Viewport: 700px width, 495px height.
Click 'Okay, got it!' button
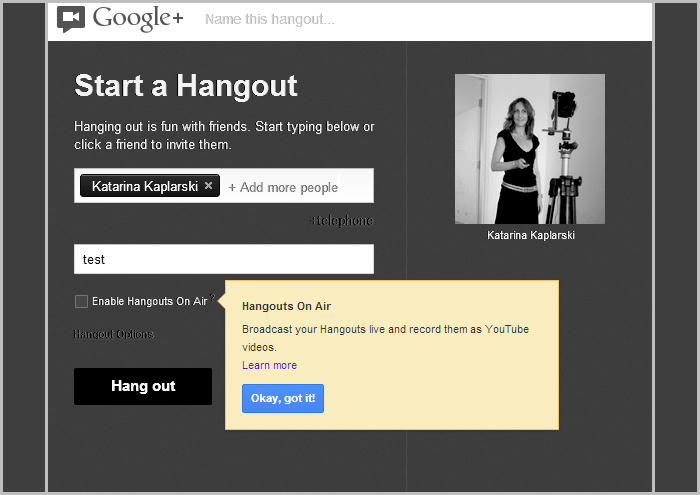[283, 398]
